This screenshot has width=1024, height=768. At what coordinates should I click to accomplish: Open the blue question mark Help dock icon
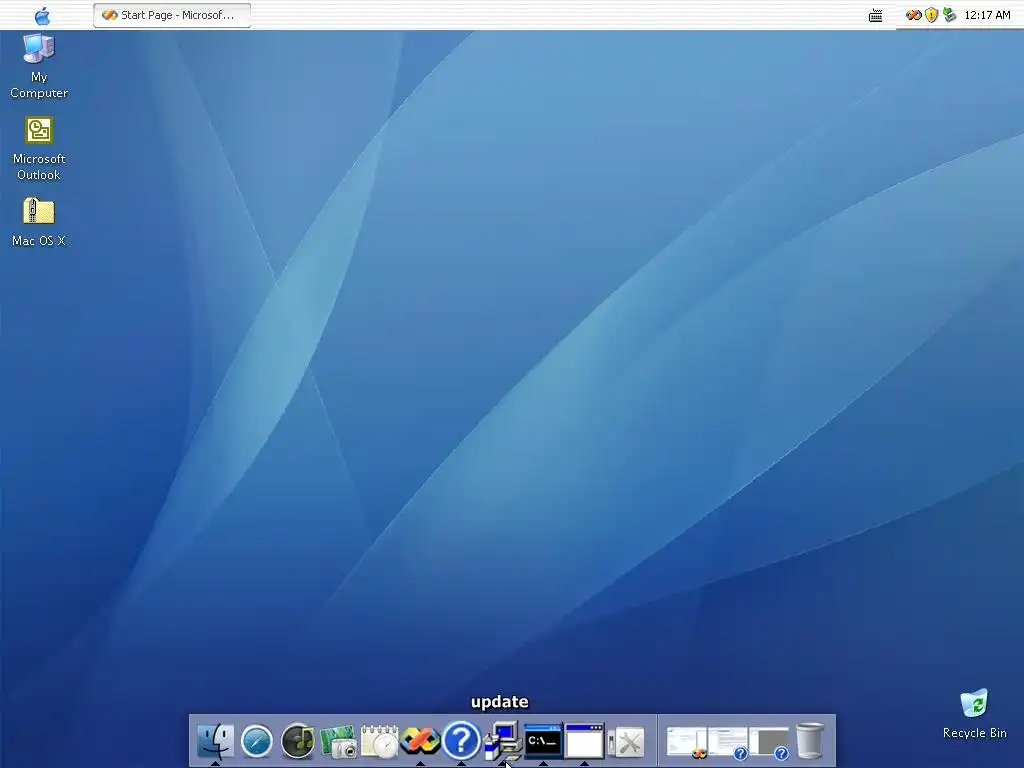click(461, 741)
